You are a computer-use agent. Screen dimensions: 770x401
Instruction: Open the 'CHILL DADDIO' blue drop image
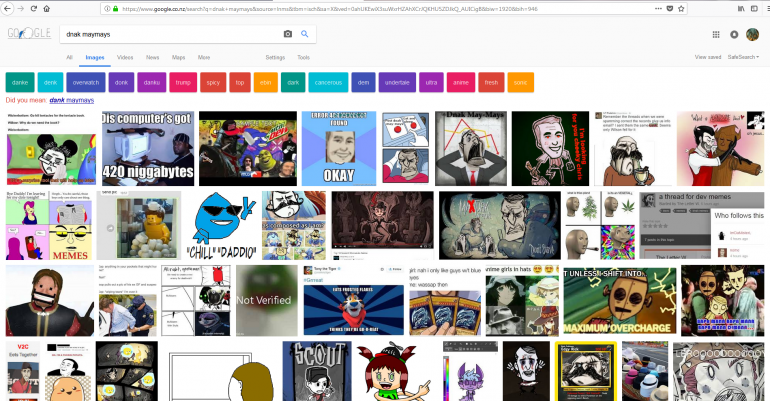point(221,225)
